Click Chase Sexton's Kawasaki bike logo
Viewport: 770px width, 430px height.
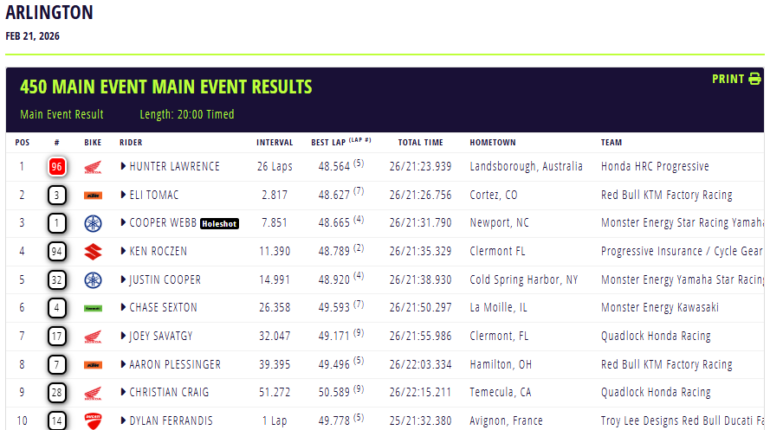92,308
